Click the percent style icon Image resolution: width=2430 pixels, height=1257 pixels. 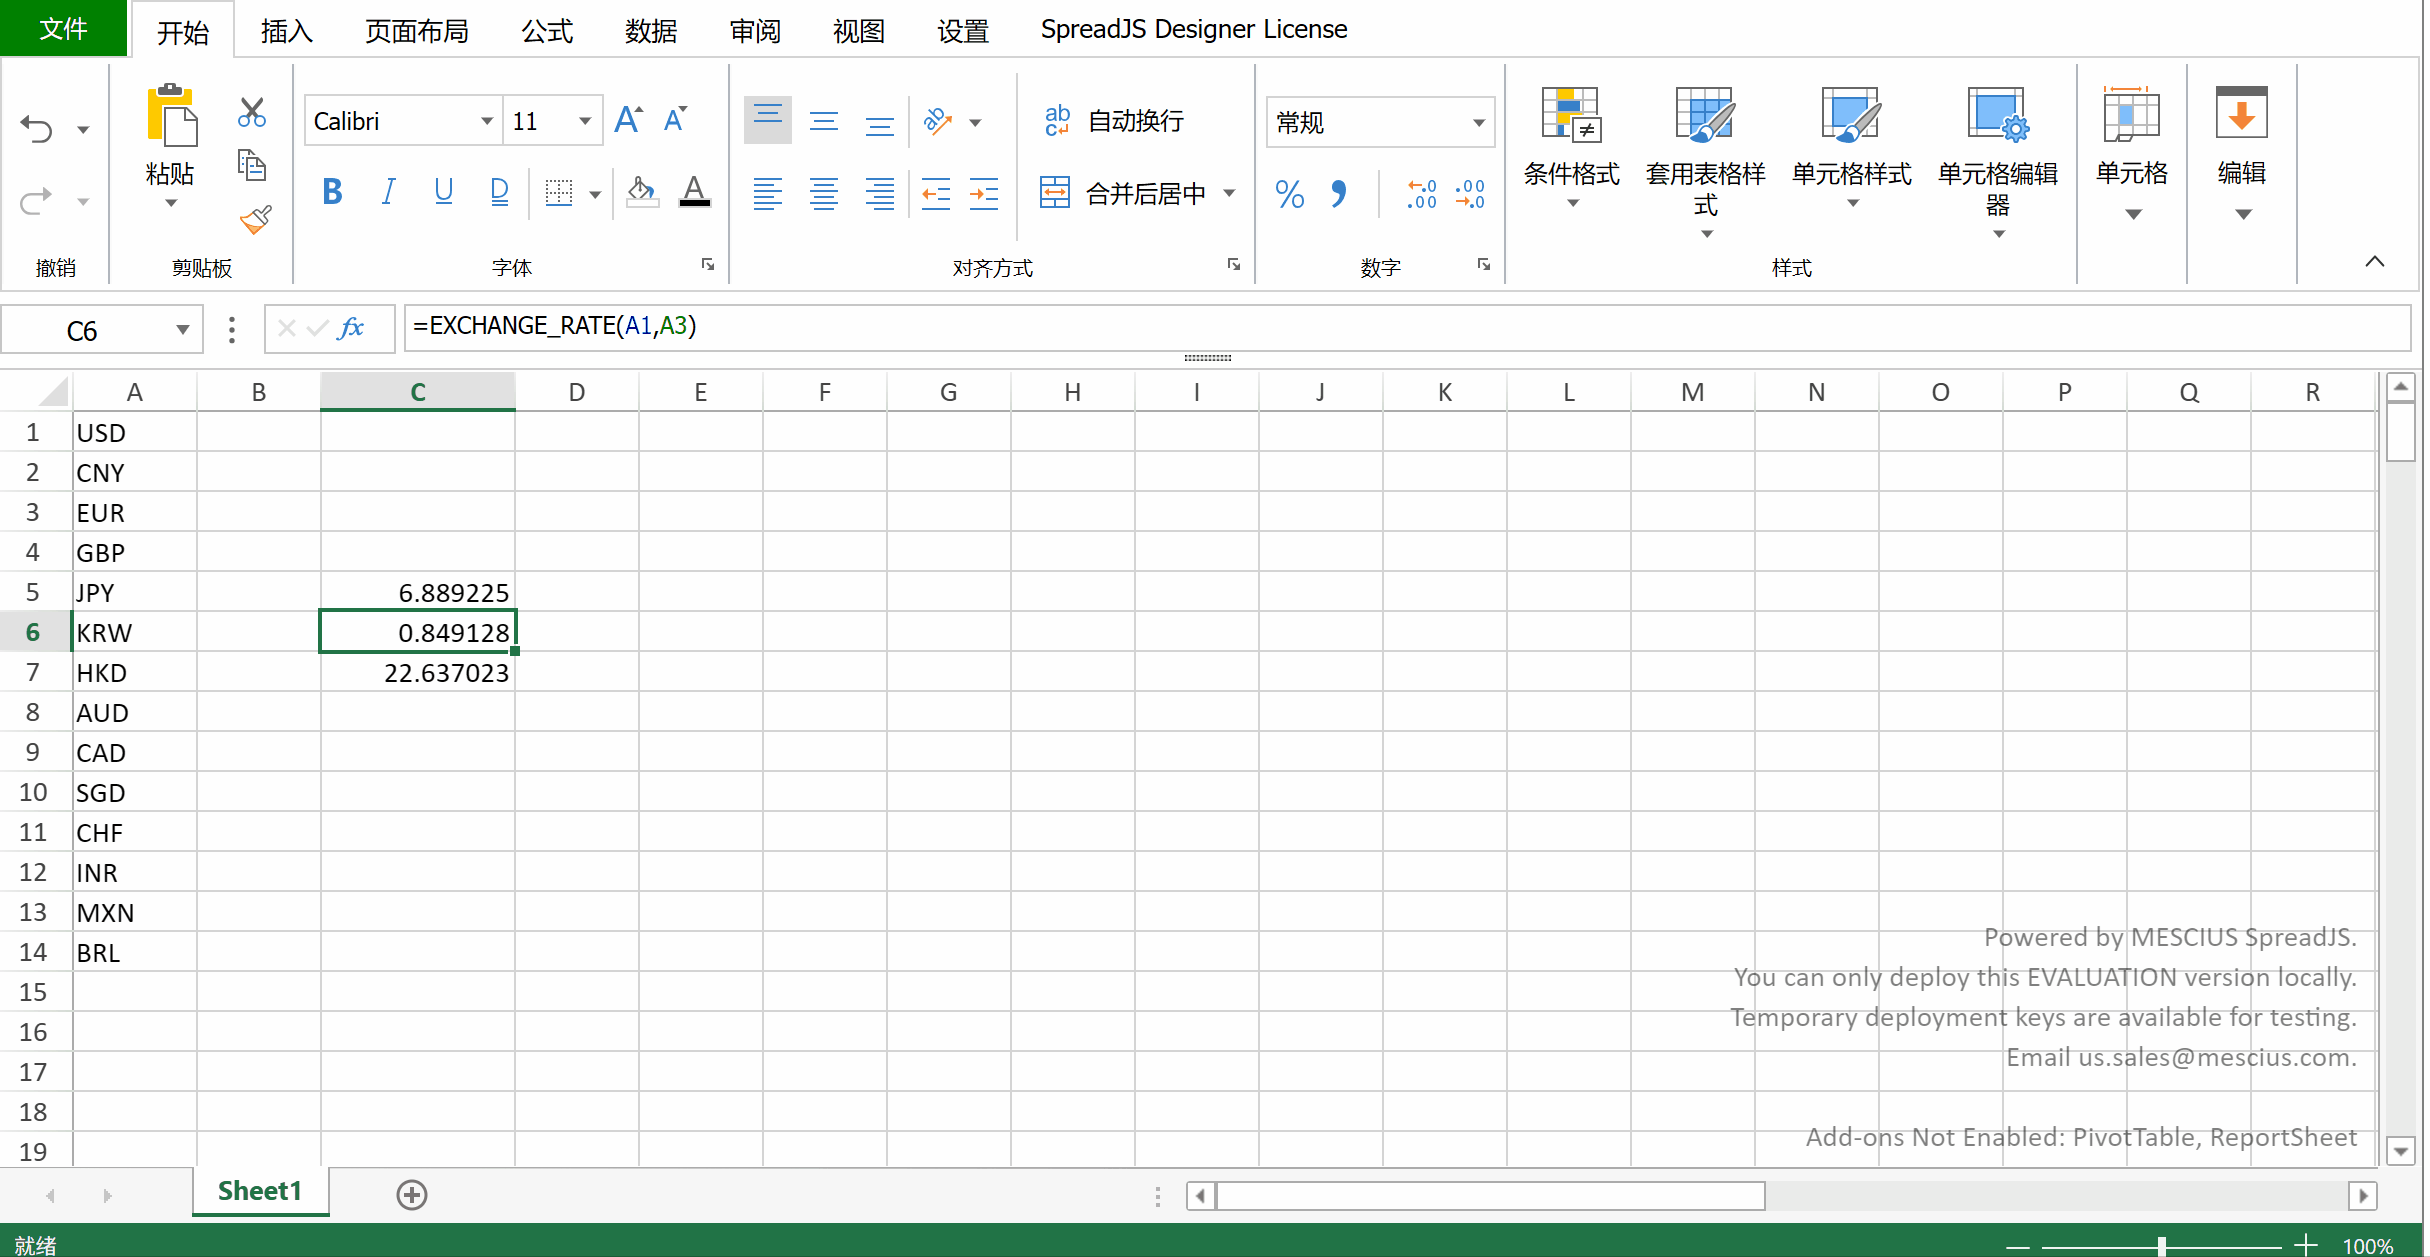(1289, 193)
